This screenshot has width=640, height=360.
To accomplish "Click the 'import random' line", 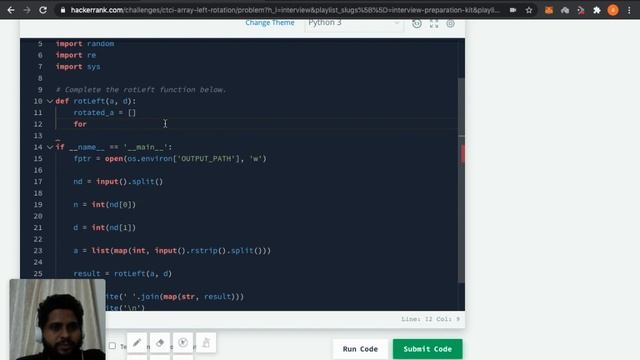I will [x=85, y=44].
